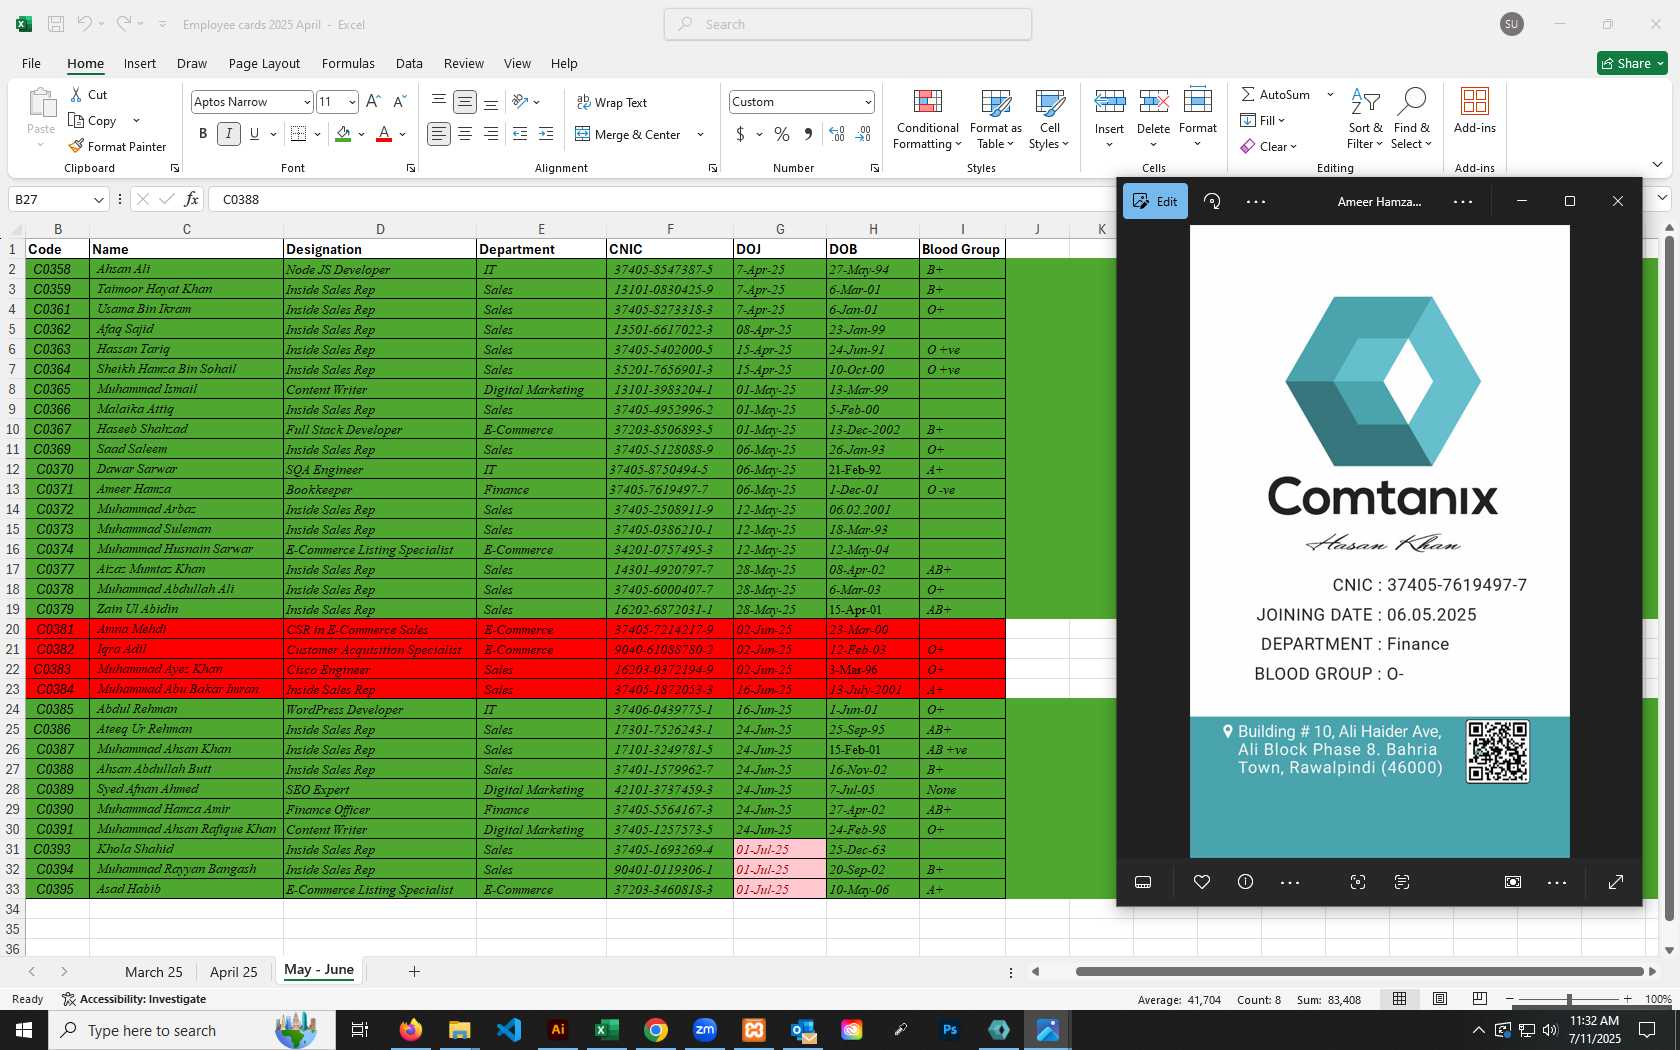Apply Comma Style format
This screenshot has height=1050, width=1680.
coord(808,134)
